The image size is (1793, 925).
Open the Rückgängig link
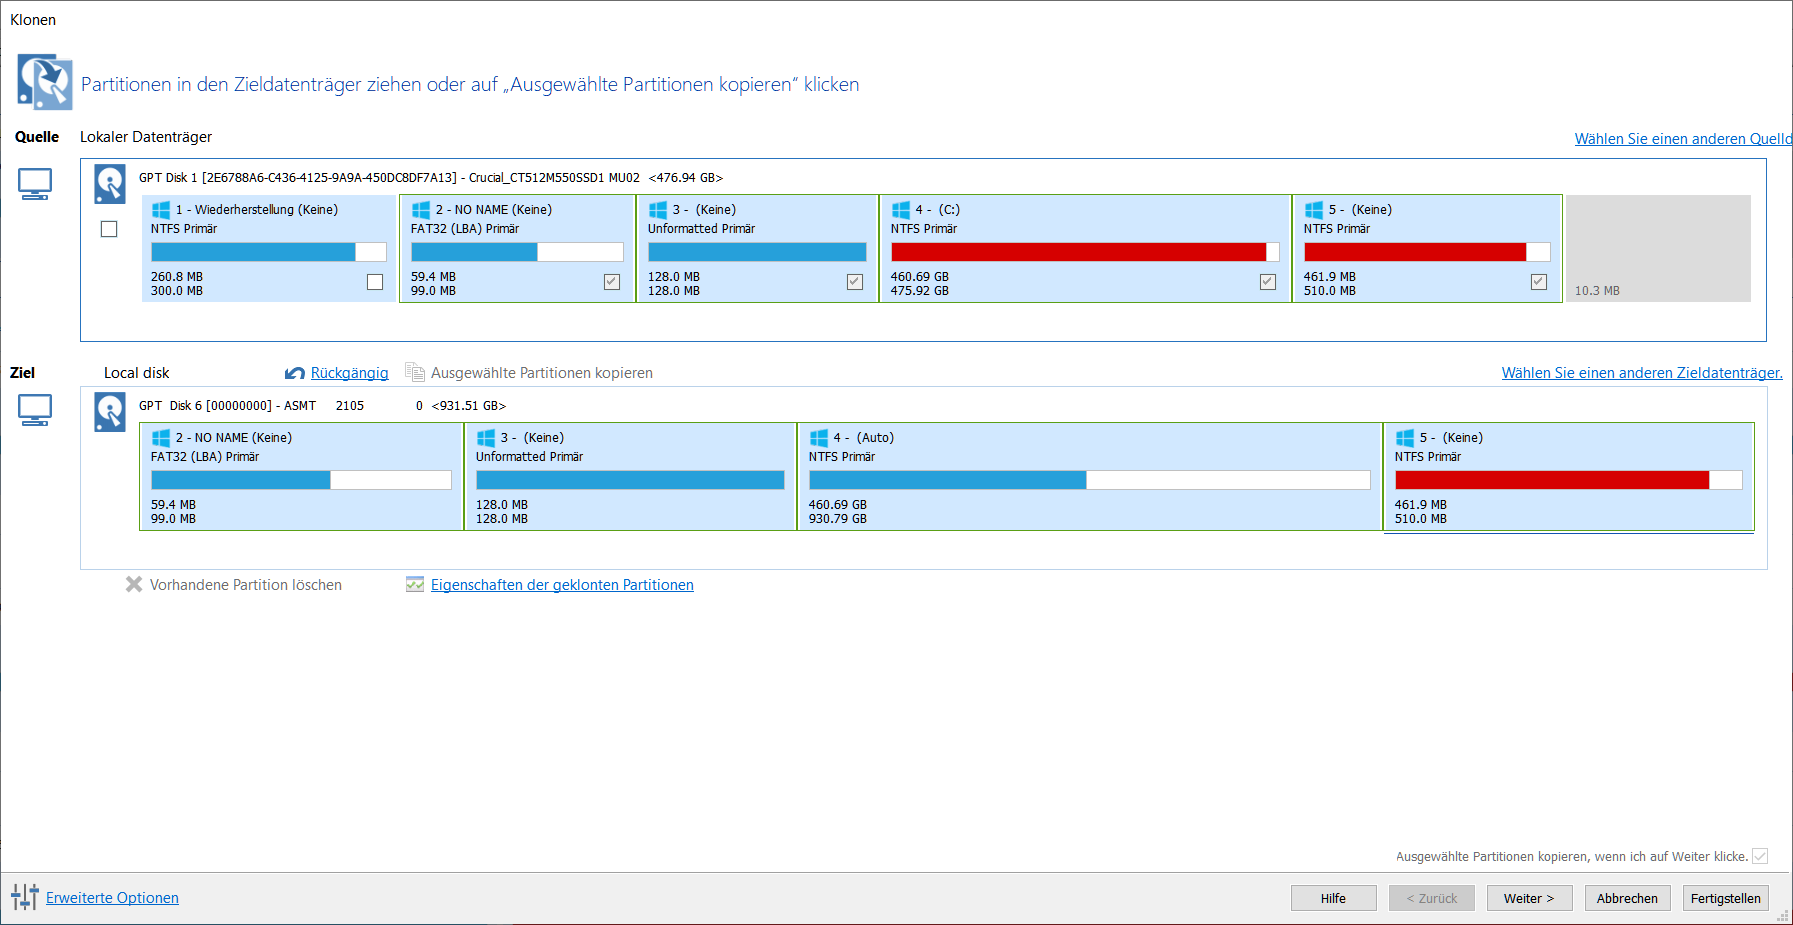349,373
